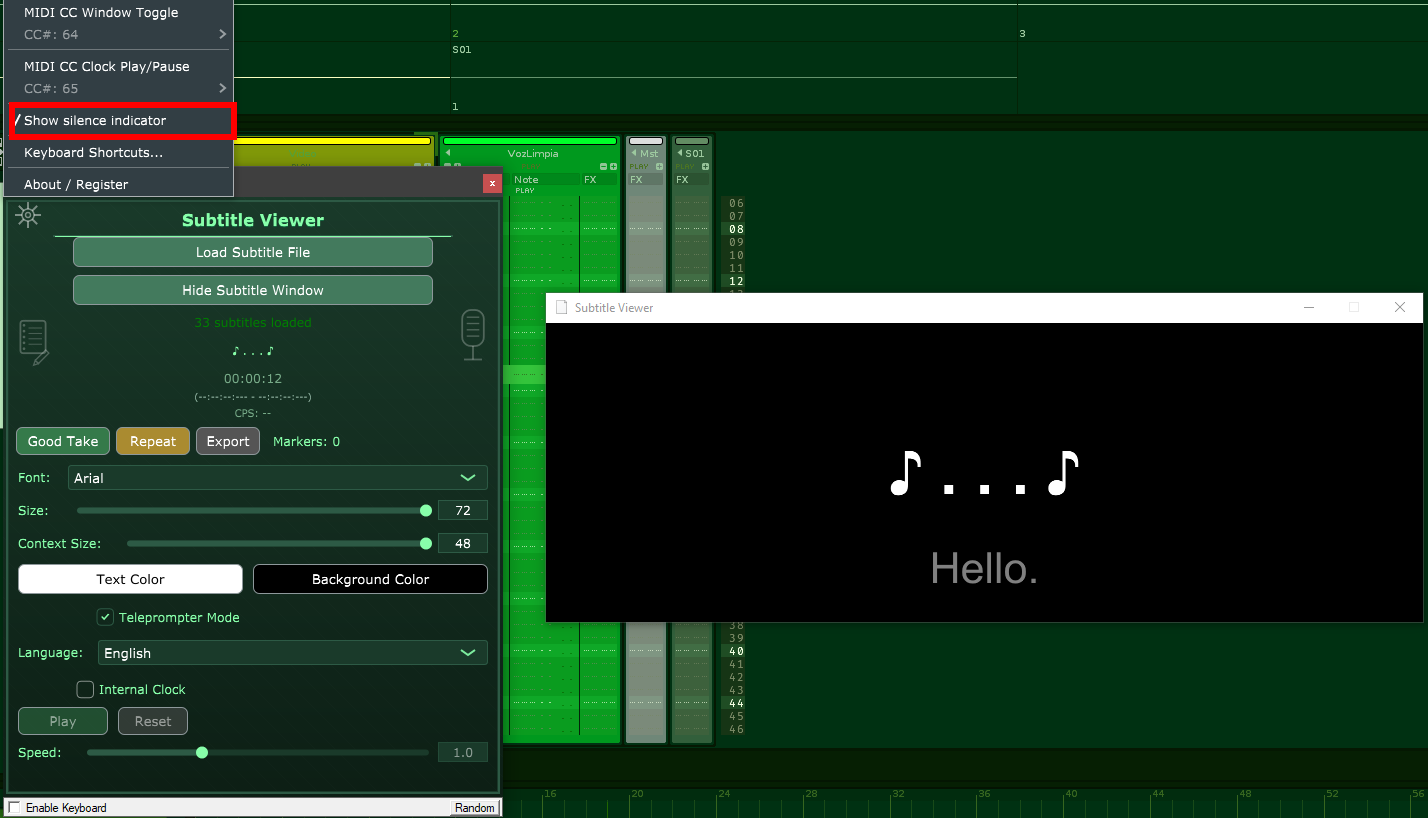The height and width of the screenshot is (818, 1428).
Task: Minimize the Subtitle Viewer window
Action: (1309, 307)
